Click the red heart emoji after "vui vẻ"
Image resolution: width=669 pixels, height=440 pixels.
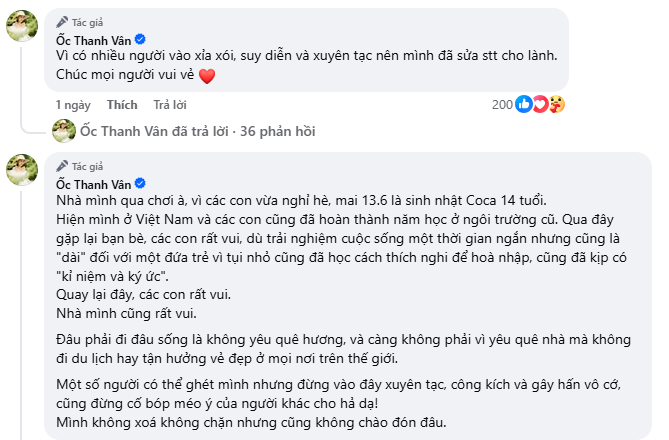pyautogui.click(x=208, y=75)
